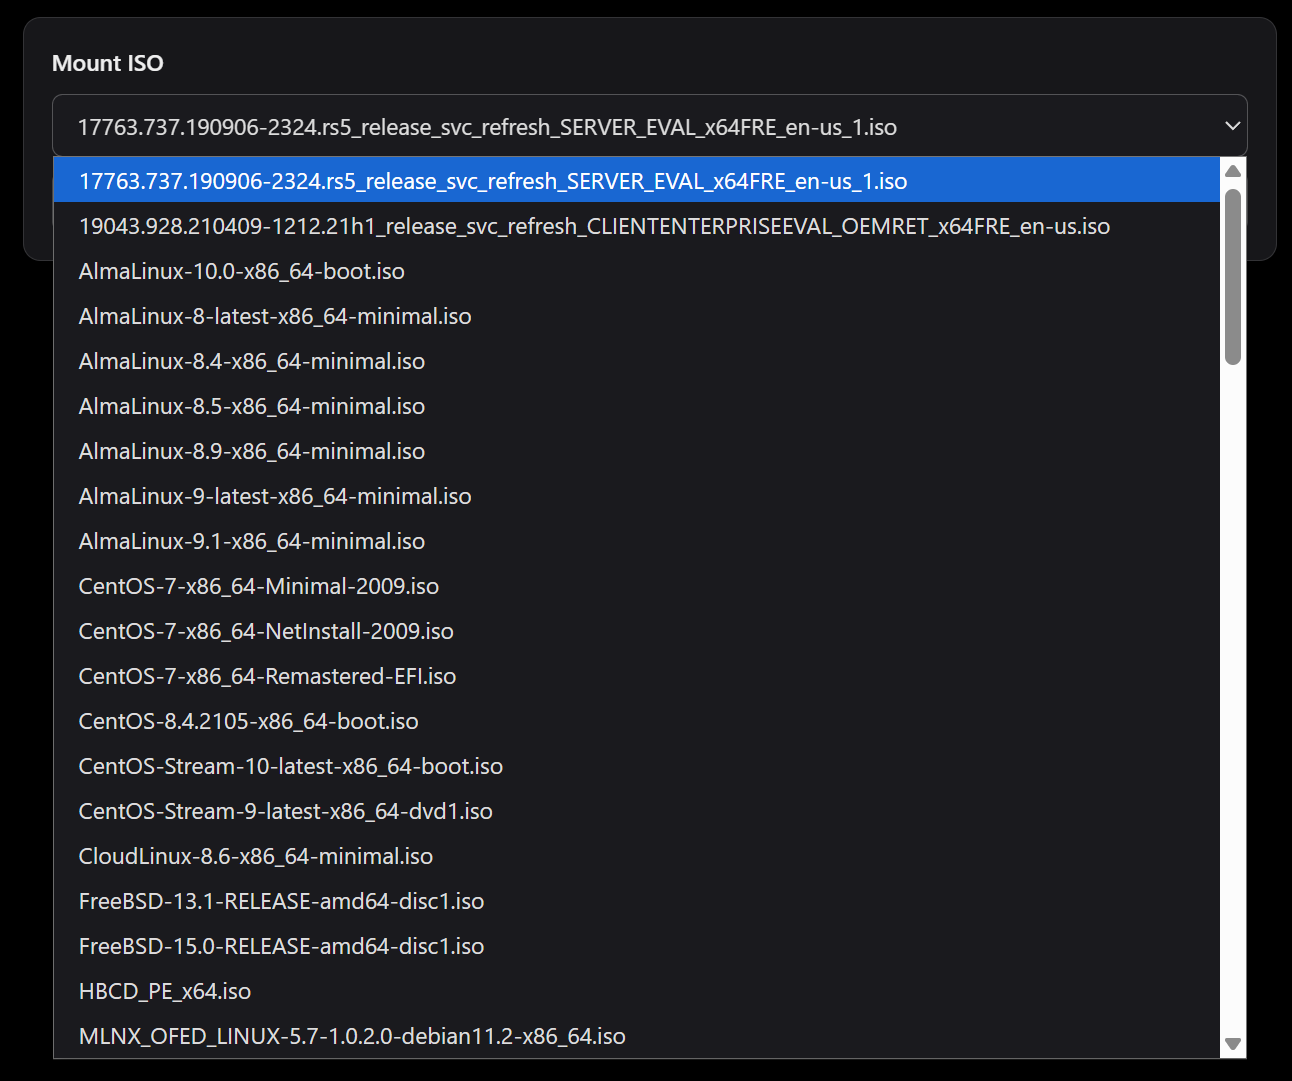Pick AlmaLinux-9-latest-x86_64-minimal.iso

pyautogui.click(x=637, y=496)
